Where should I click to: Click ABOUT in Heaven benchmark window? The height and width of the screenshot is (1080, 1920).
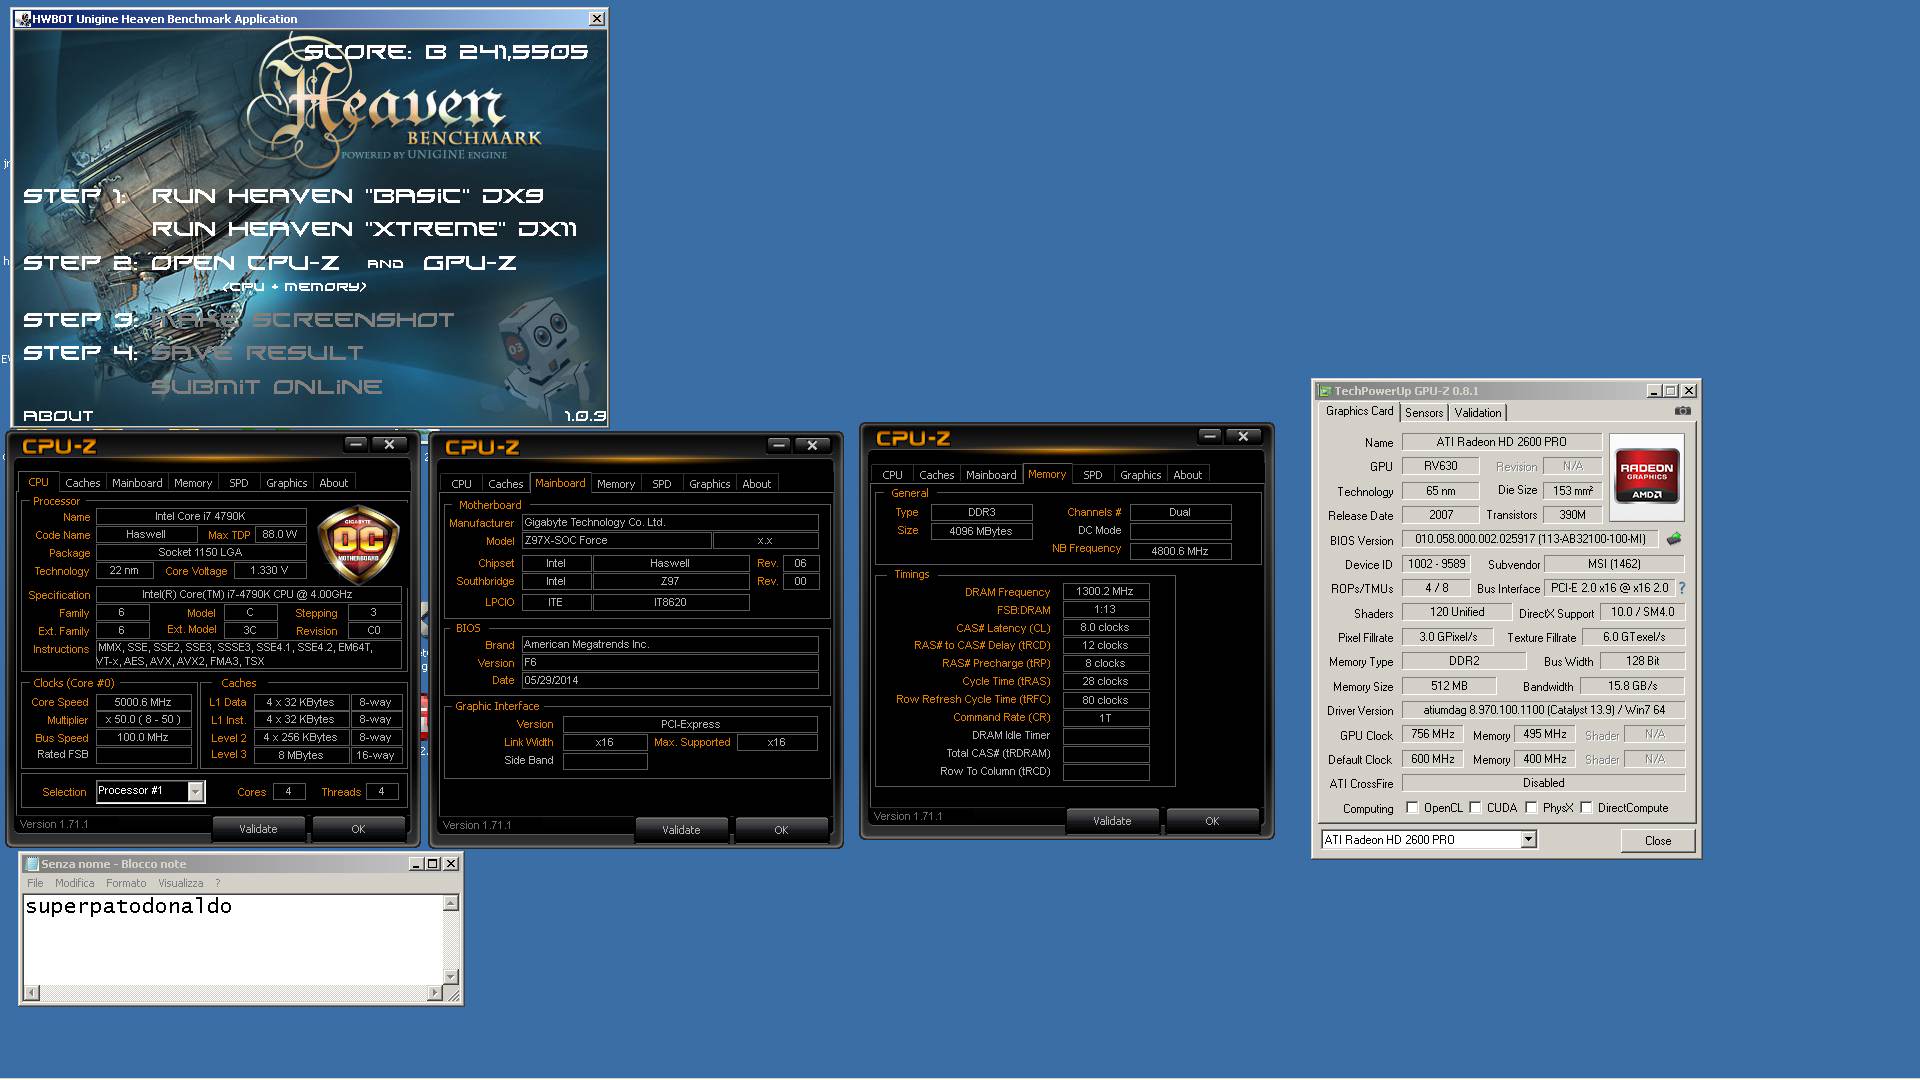(x=58, y=416)
